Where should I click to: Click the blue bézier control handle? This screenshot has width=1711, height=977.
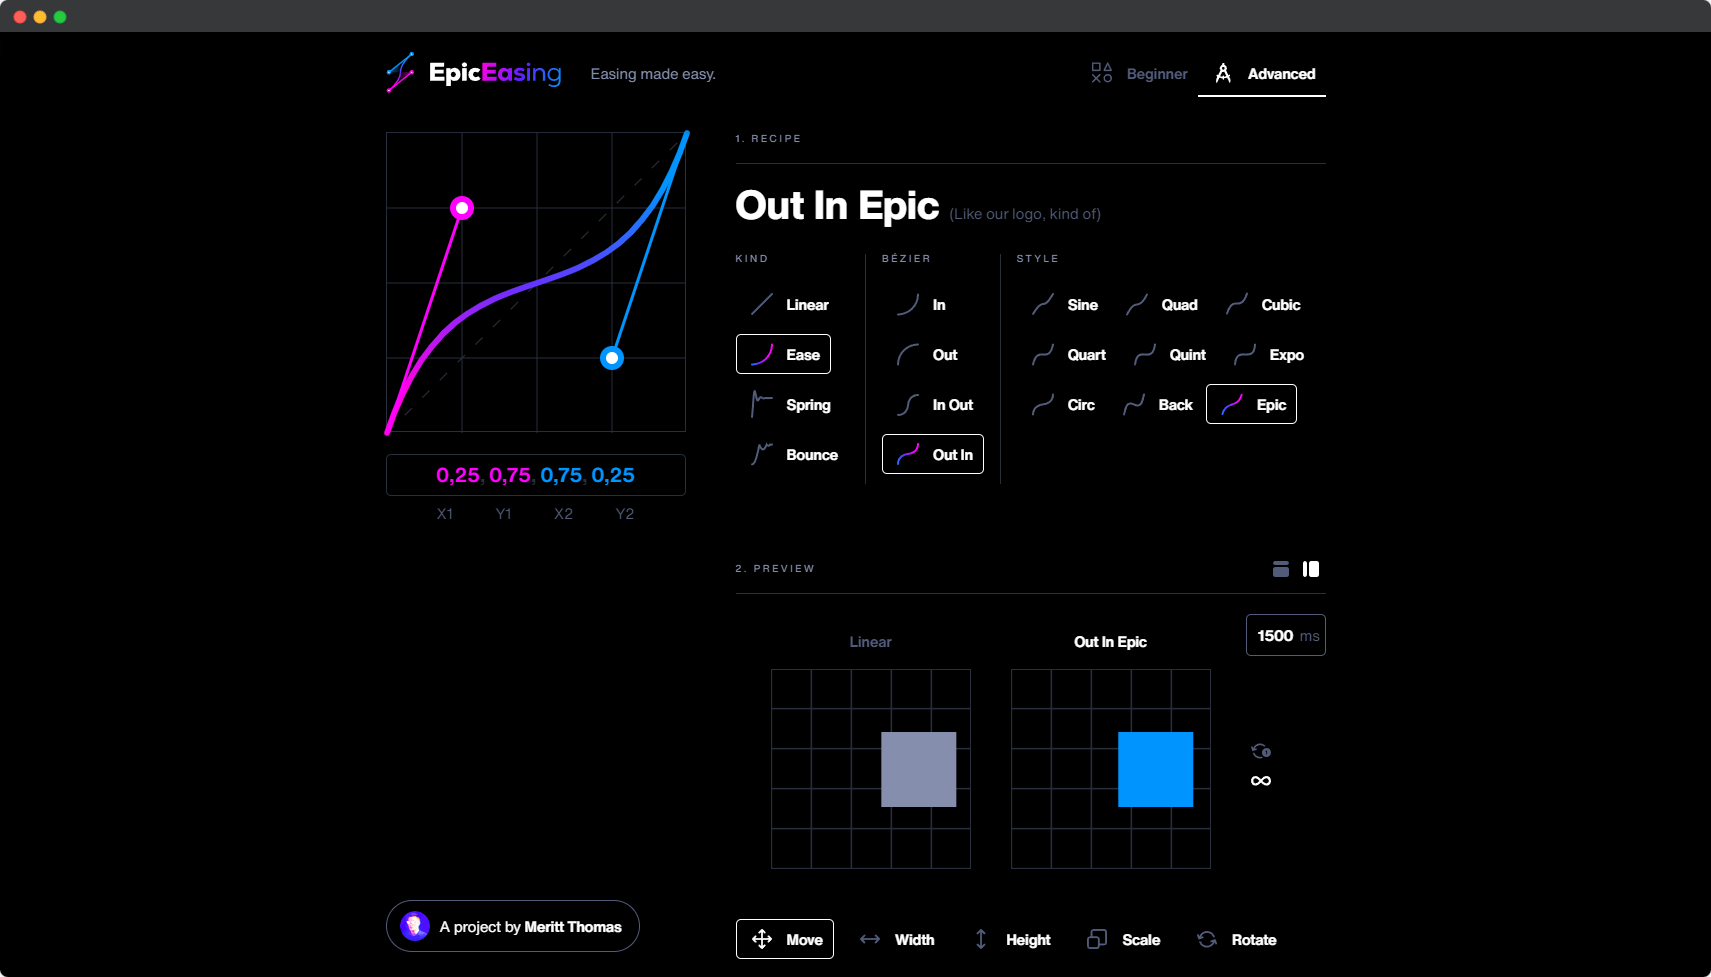[612, 358]
